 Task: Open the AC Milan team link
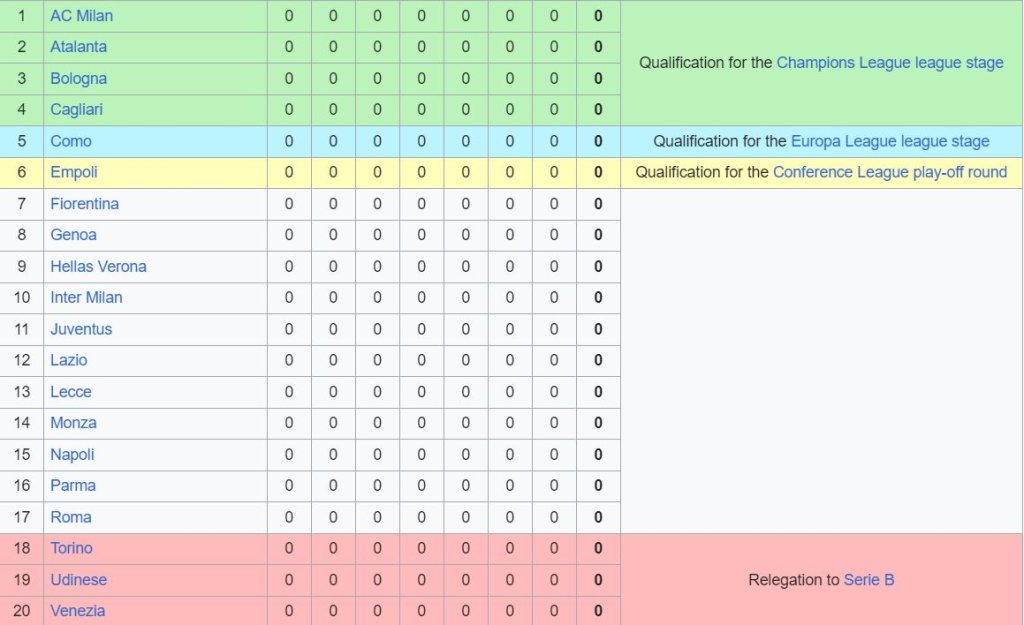81,16
